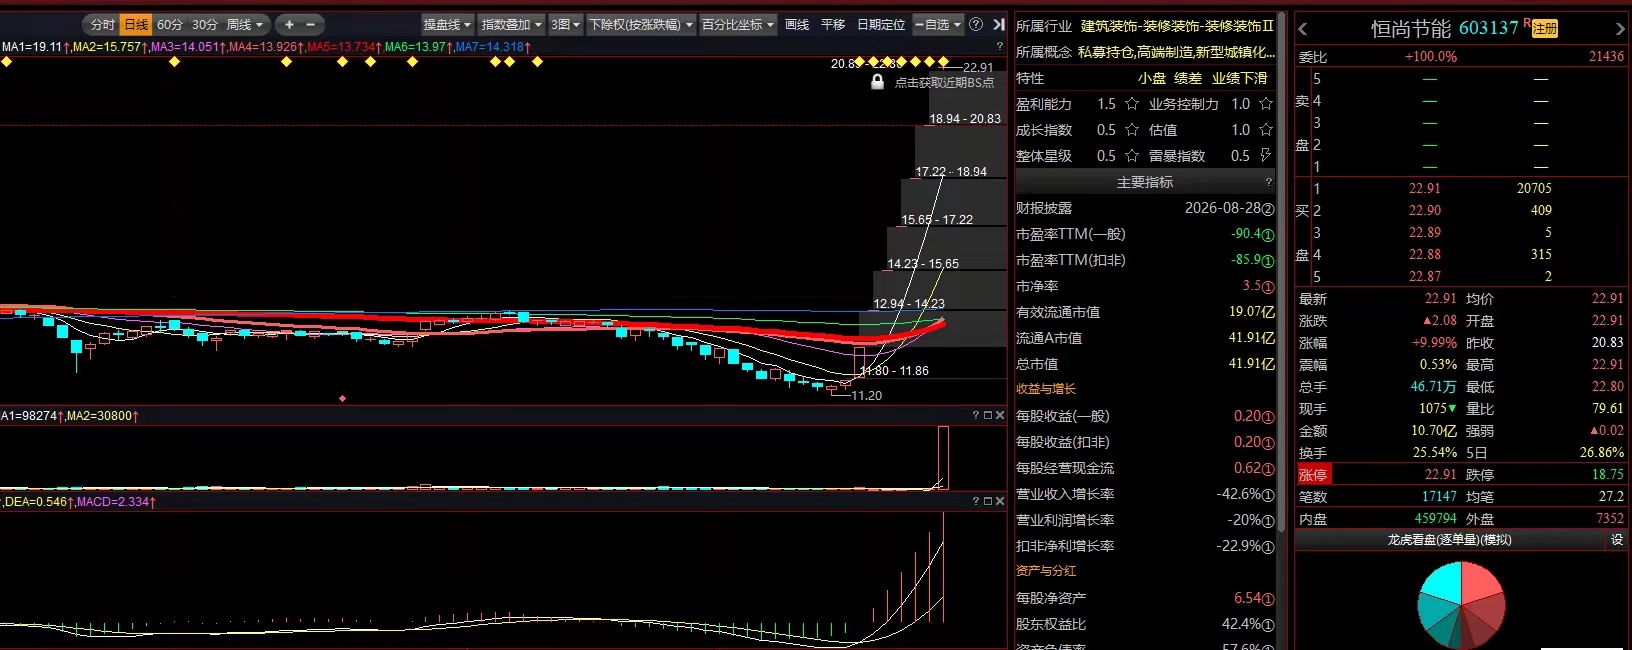Select the 日线 period tab

pos(136,24)
